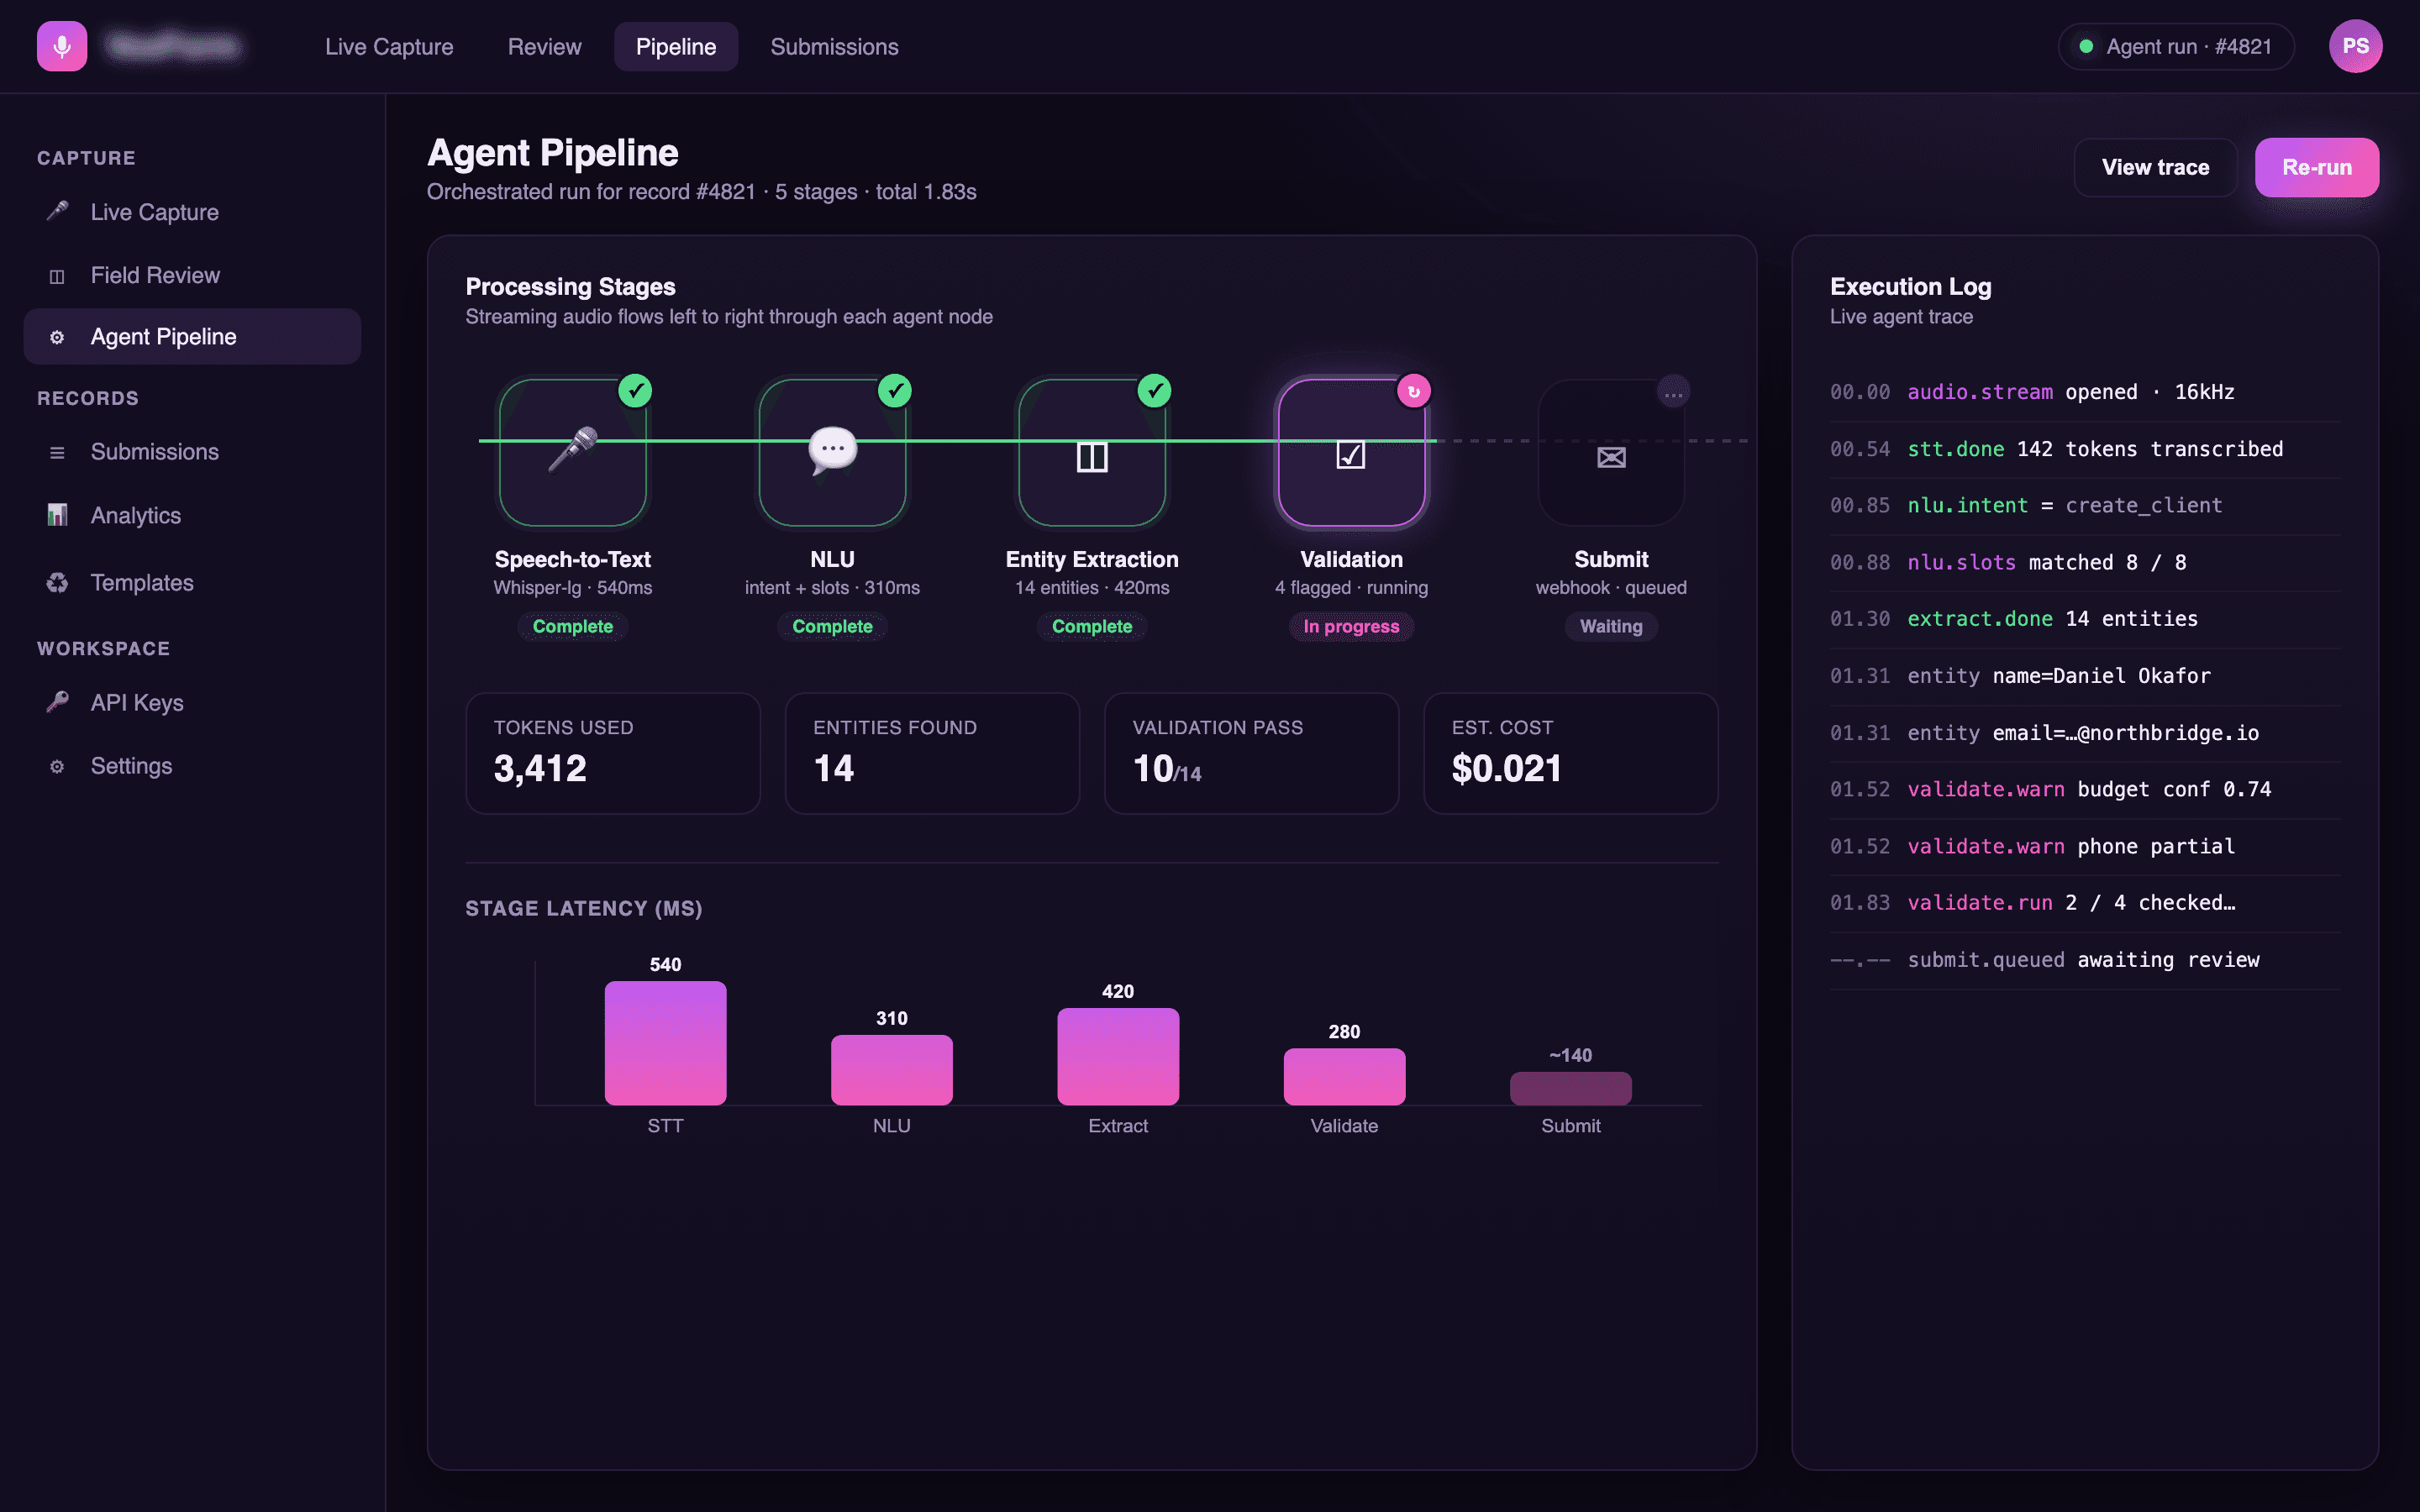Open the NLU speech bubble stage node
The height and width of the screenshot is (1512, 2420).
pyautogui.click(x=832, y=452)
